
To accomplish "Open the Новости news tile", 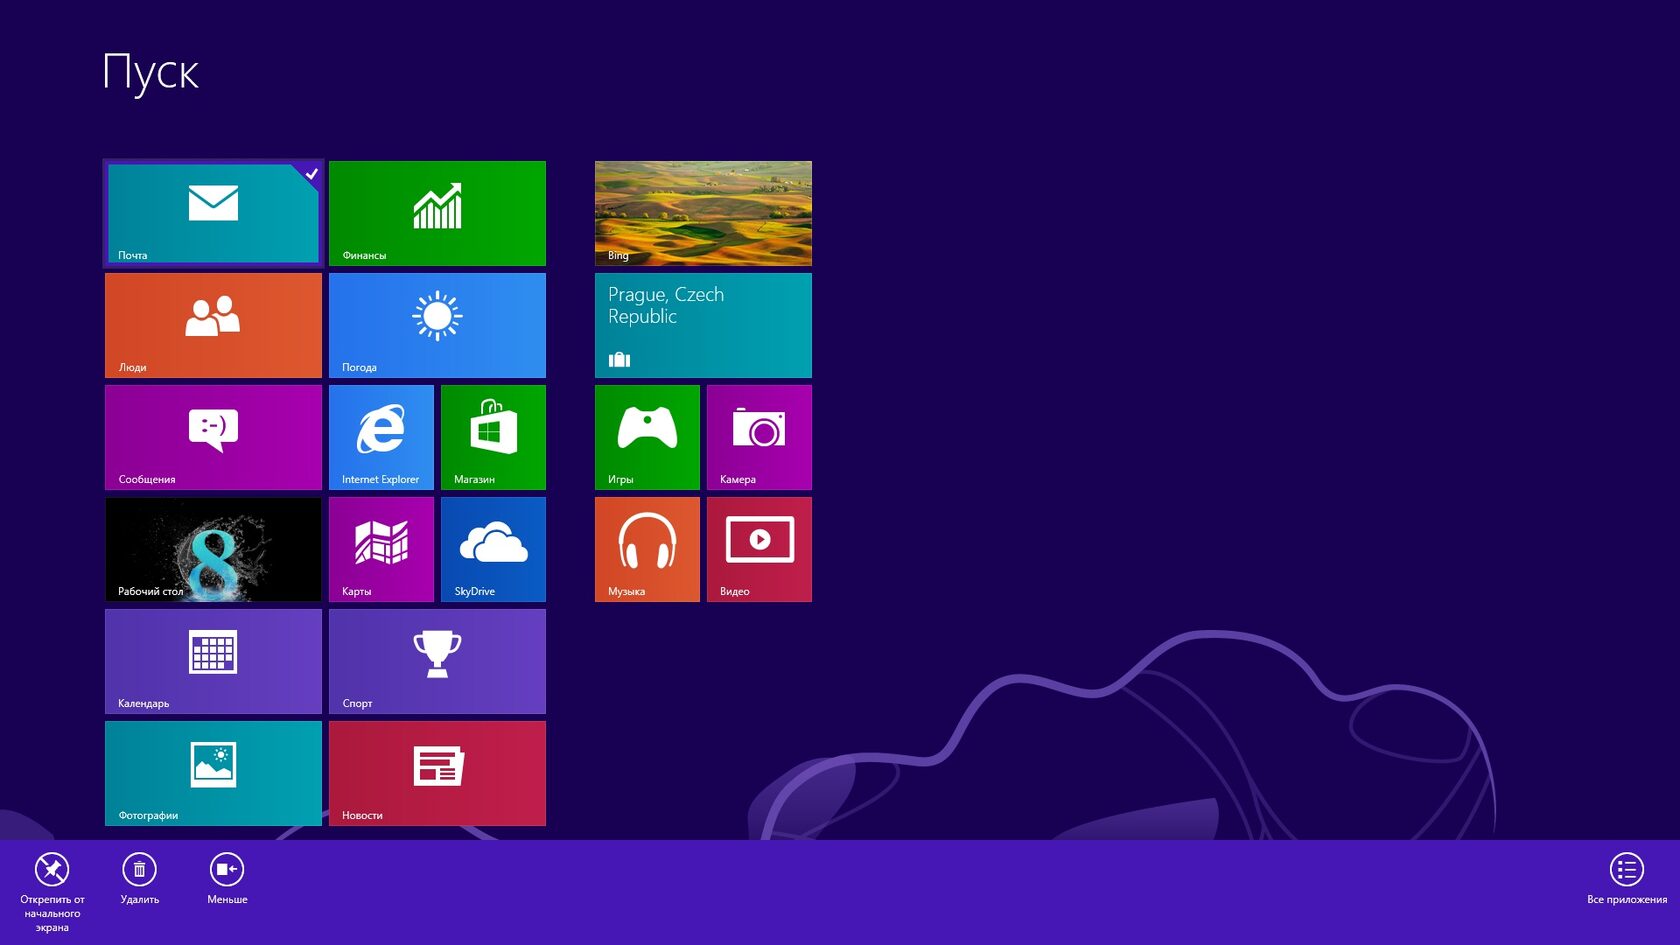I will pos(437,773).
